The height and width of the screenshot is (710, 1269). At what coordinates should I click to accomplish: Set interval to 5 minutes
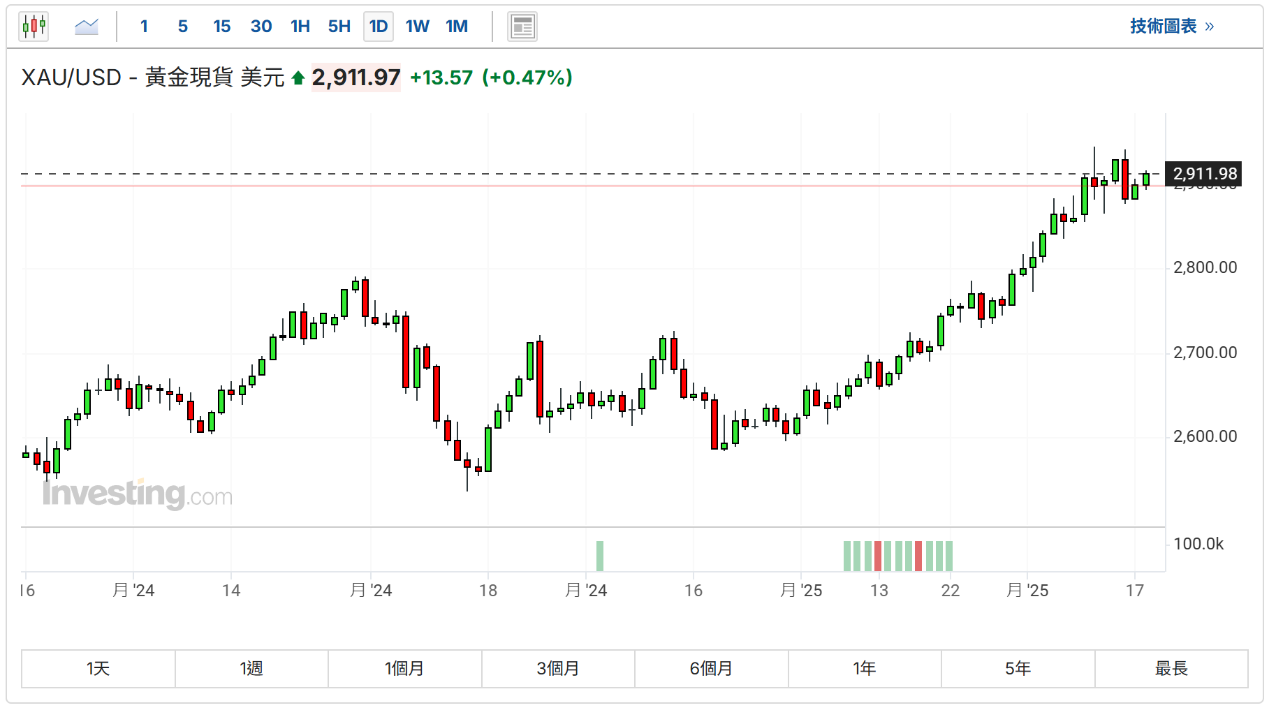coord(183,26)
